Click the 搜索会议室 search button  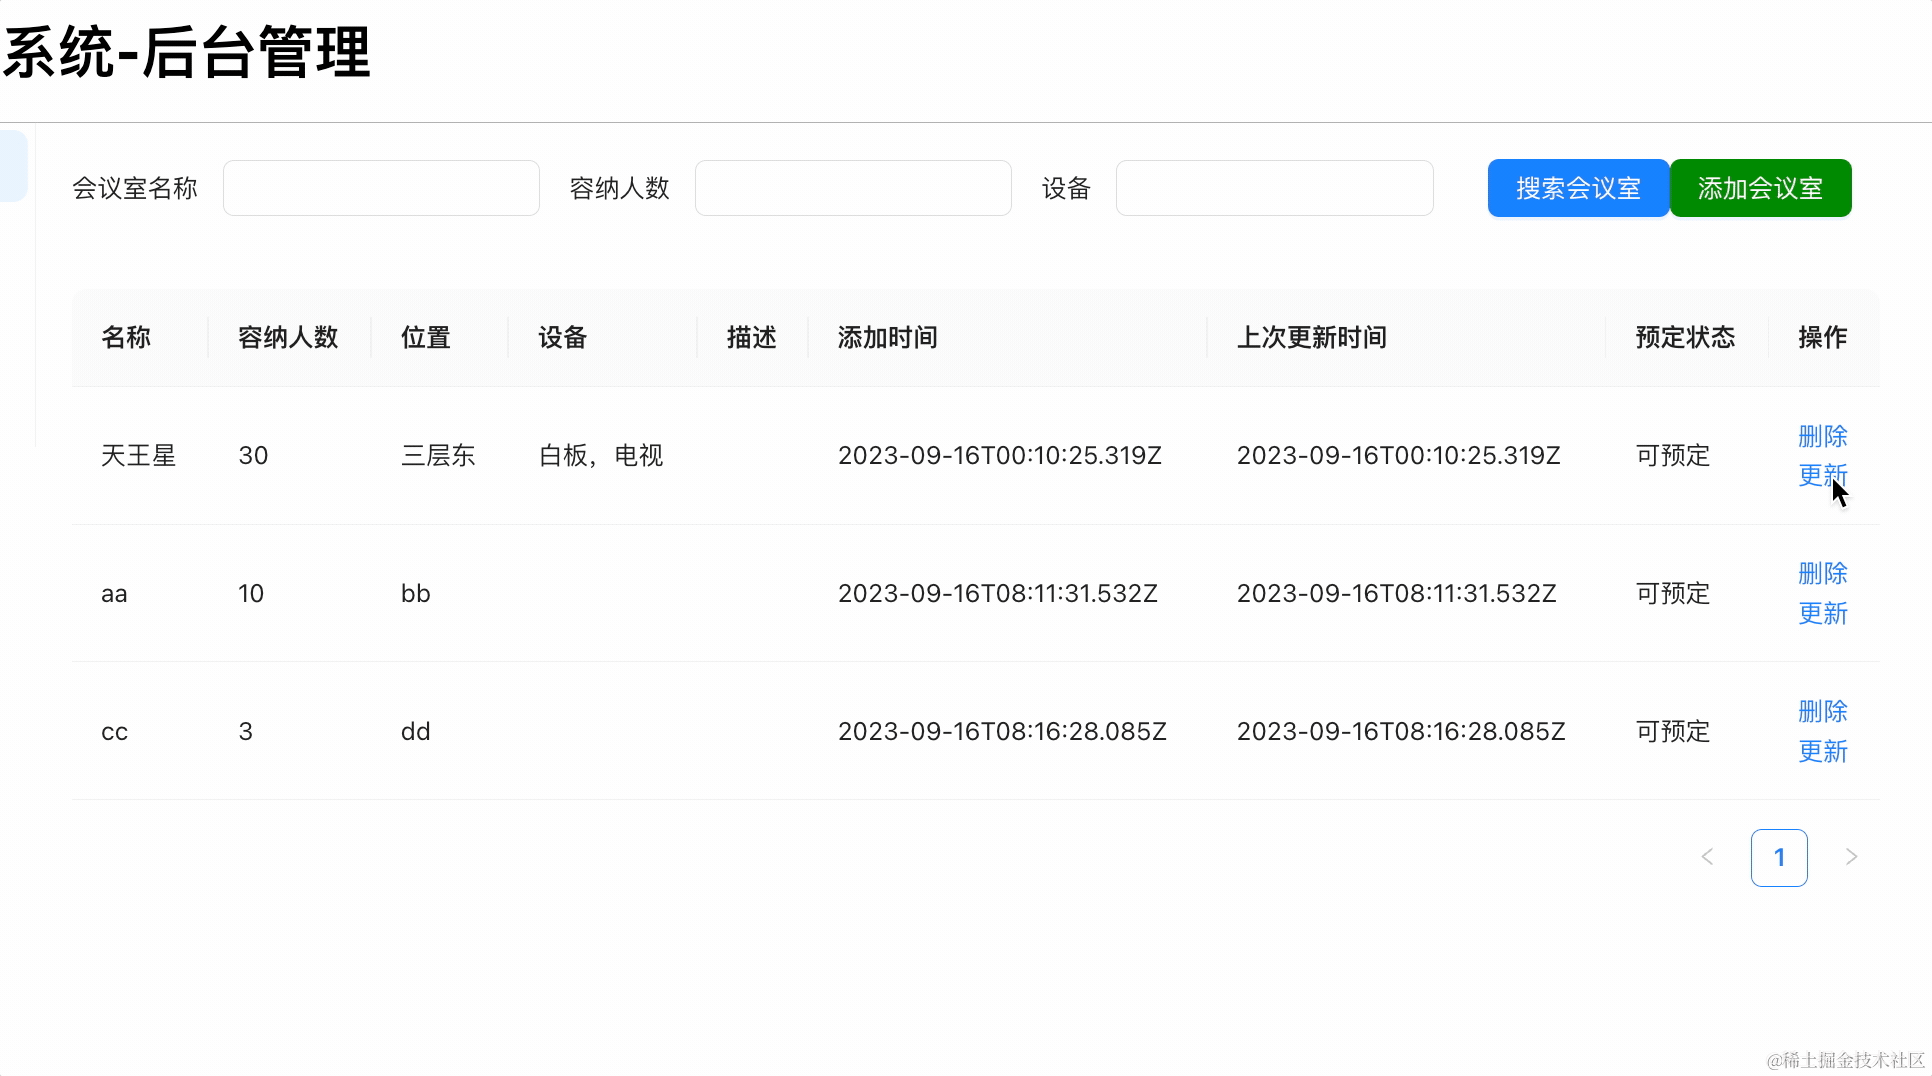coord(1577,188)
